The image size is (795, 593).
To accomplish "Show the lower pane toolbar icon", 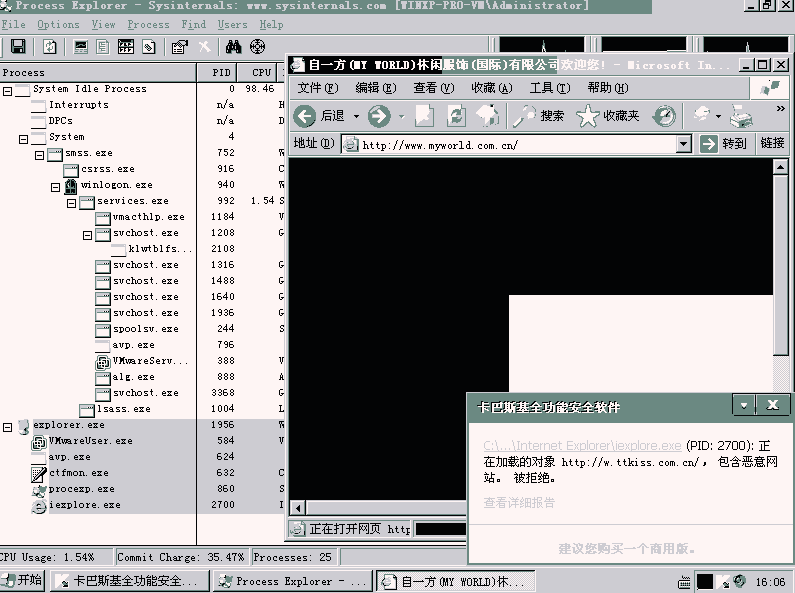I will (x=126, y=47).
